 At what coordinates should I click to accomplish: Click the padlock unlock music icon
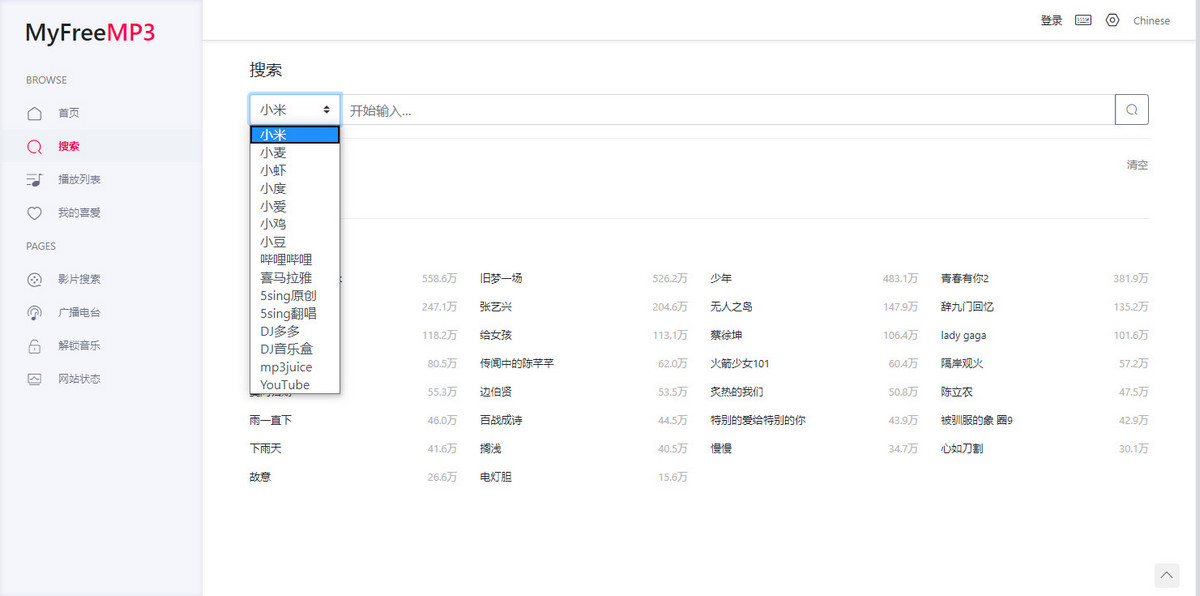[35, 346]
